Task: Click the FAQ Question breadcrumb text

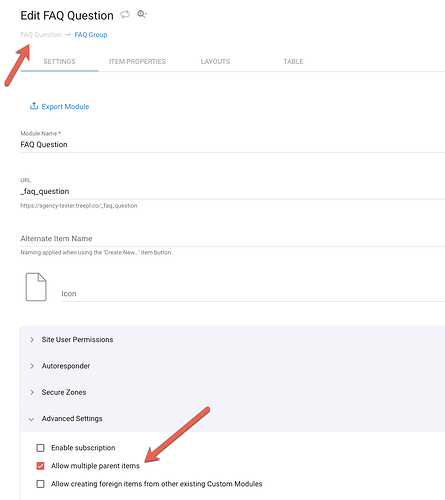Action: pos(41,35)
